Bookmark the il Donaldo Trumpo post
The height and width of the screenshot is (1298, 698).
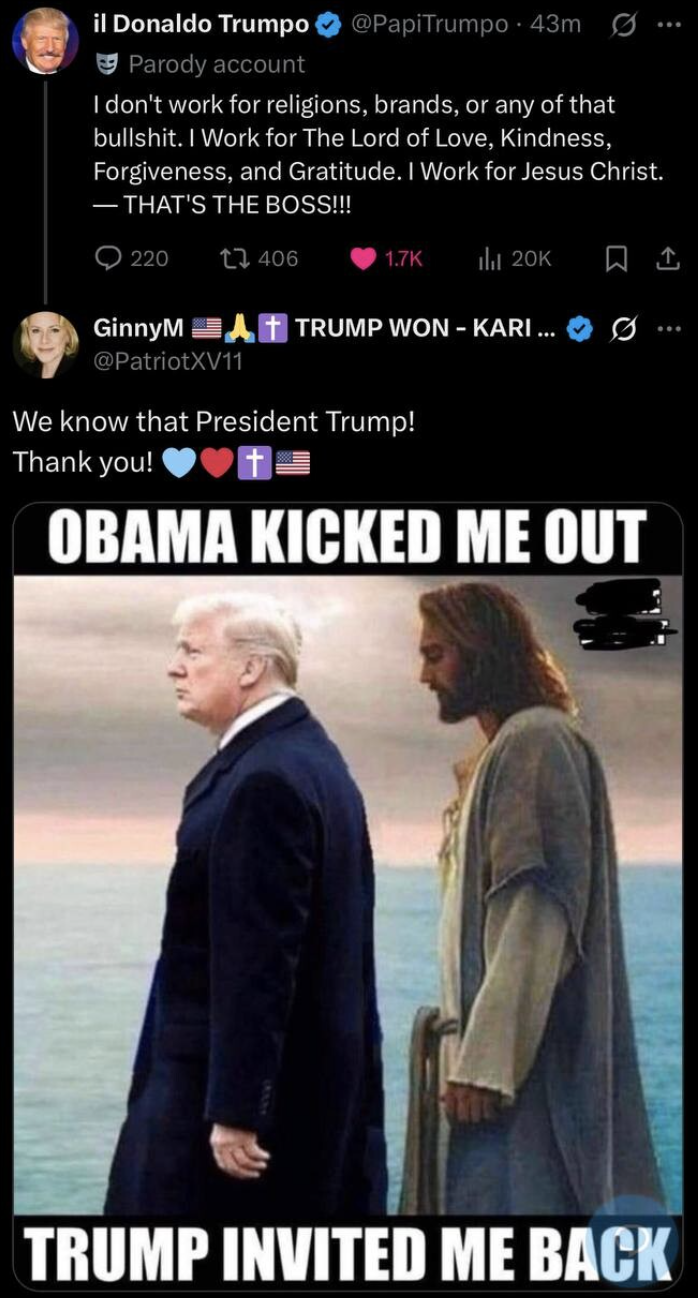617,258
